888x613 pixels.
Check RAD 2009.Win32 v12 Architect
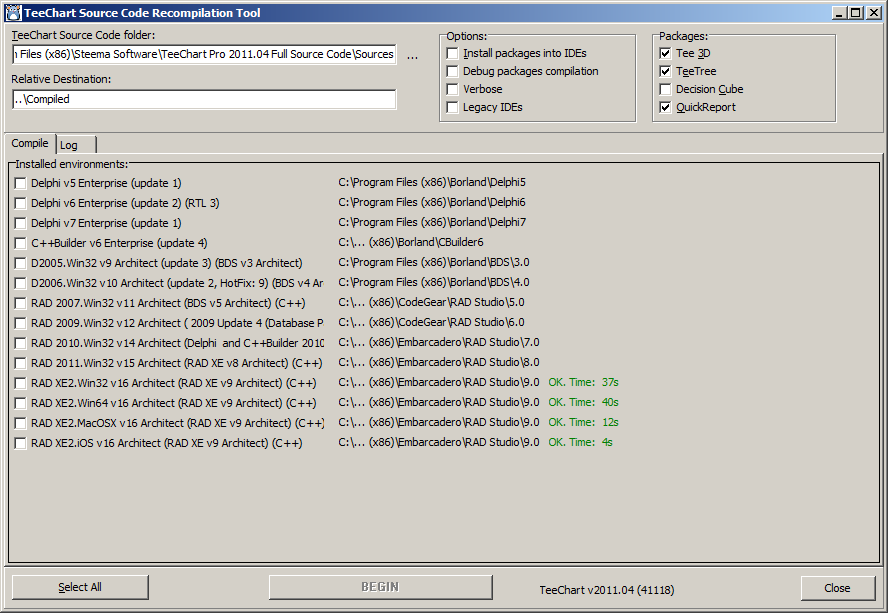(x=20, y=323)
